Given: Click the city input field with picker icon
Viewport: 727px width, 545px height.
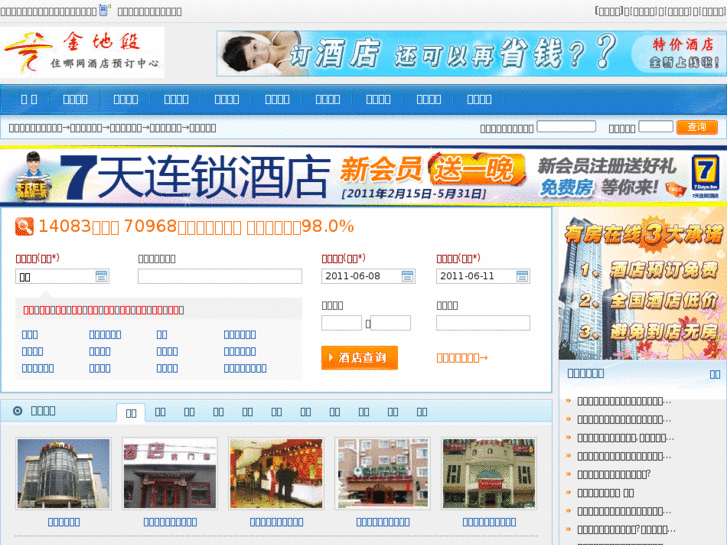Looking at the screenshot, I should 62,276.
